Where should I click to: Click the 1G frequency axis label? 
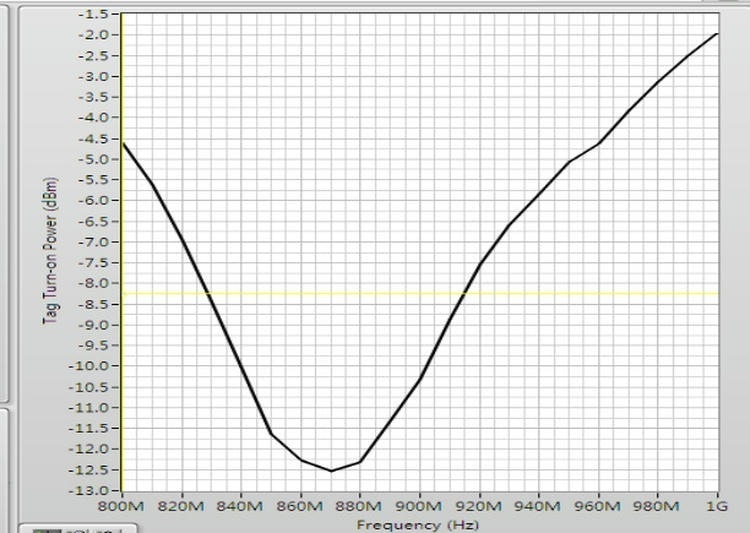pyautogui.click(x=717, y=506)
